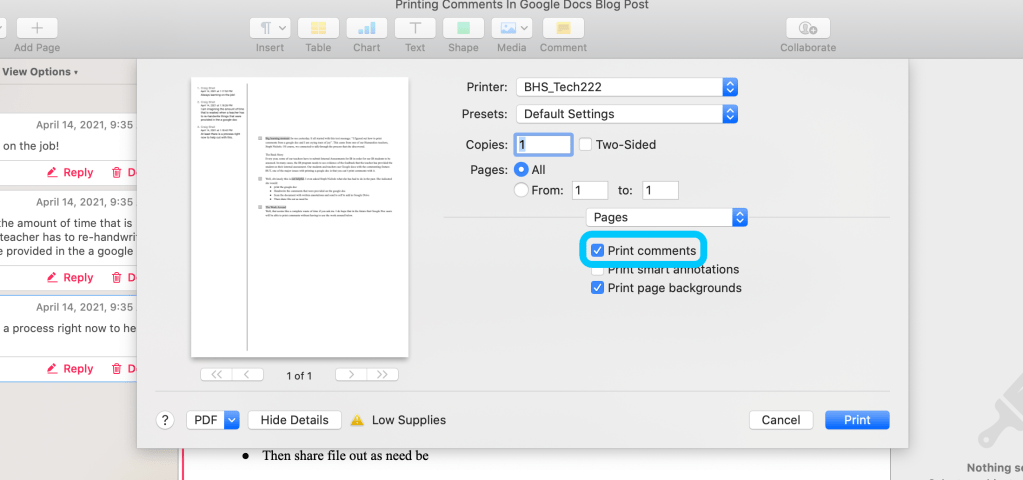1023x480 pixels.
Task: Click the Copies input field
Action: click(543, 144)
